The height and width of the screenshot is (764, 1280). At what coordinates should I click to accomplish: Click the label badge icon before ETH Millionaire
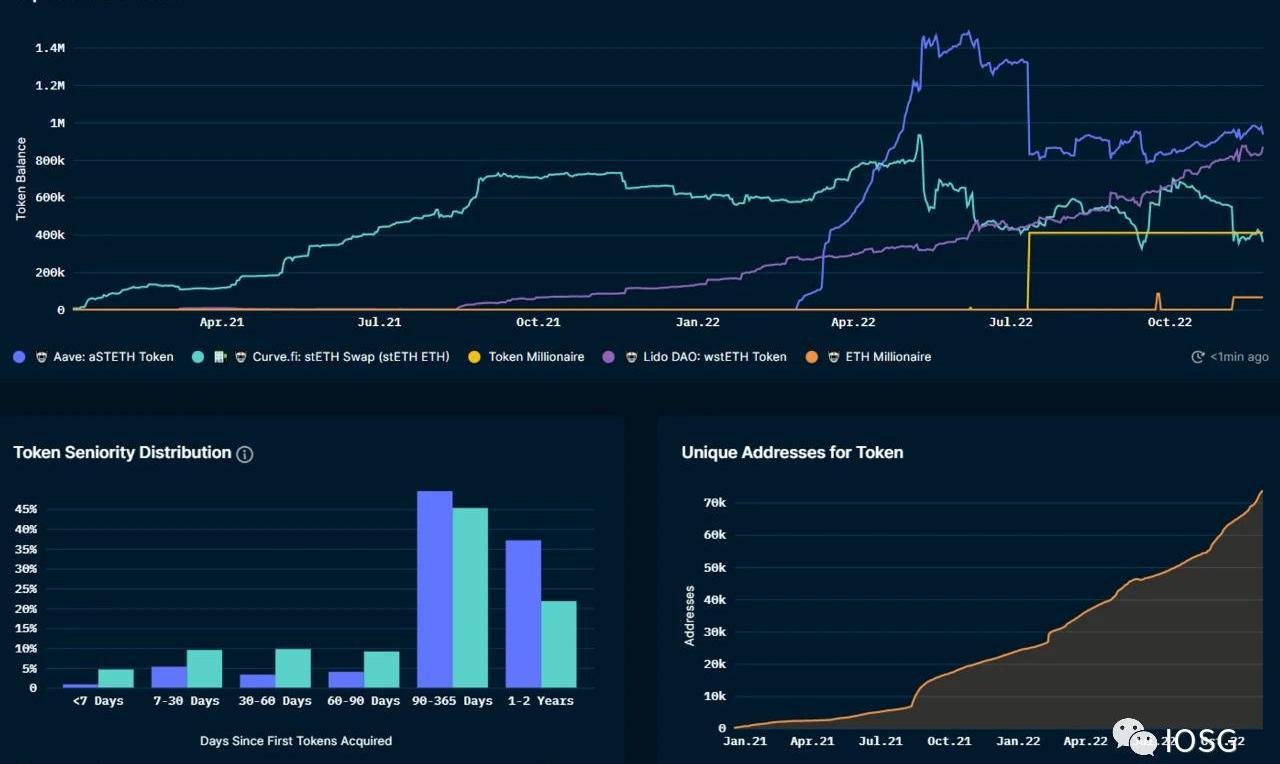(834, 357)
